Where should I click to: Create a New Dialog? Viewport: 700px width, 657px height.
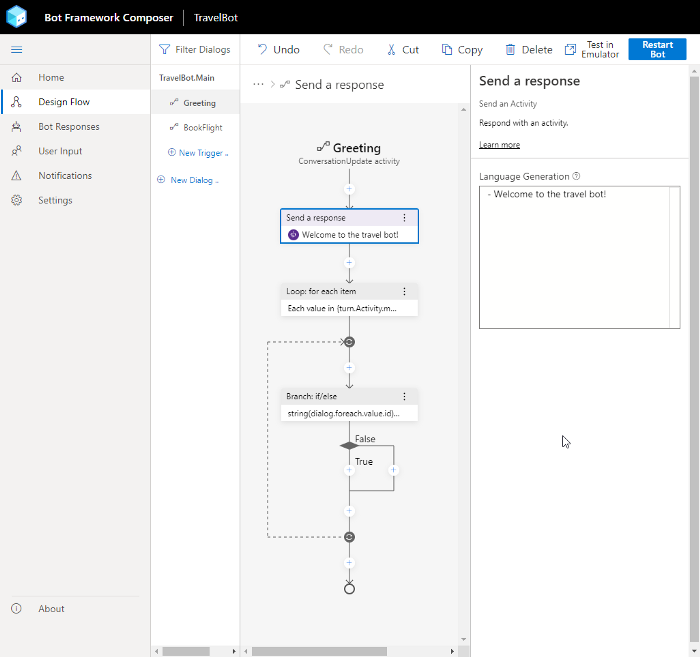coord(188,180)
